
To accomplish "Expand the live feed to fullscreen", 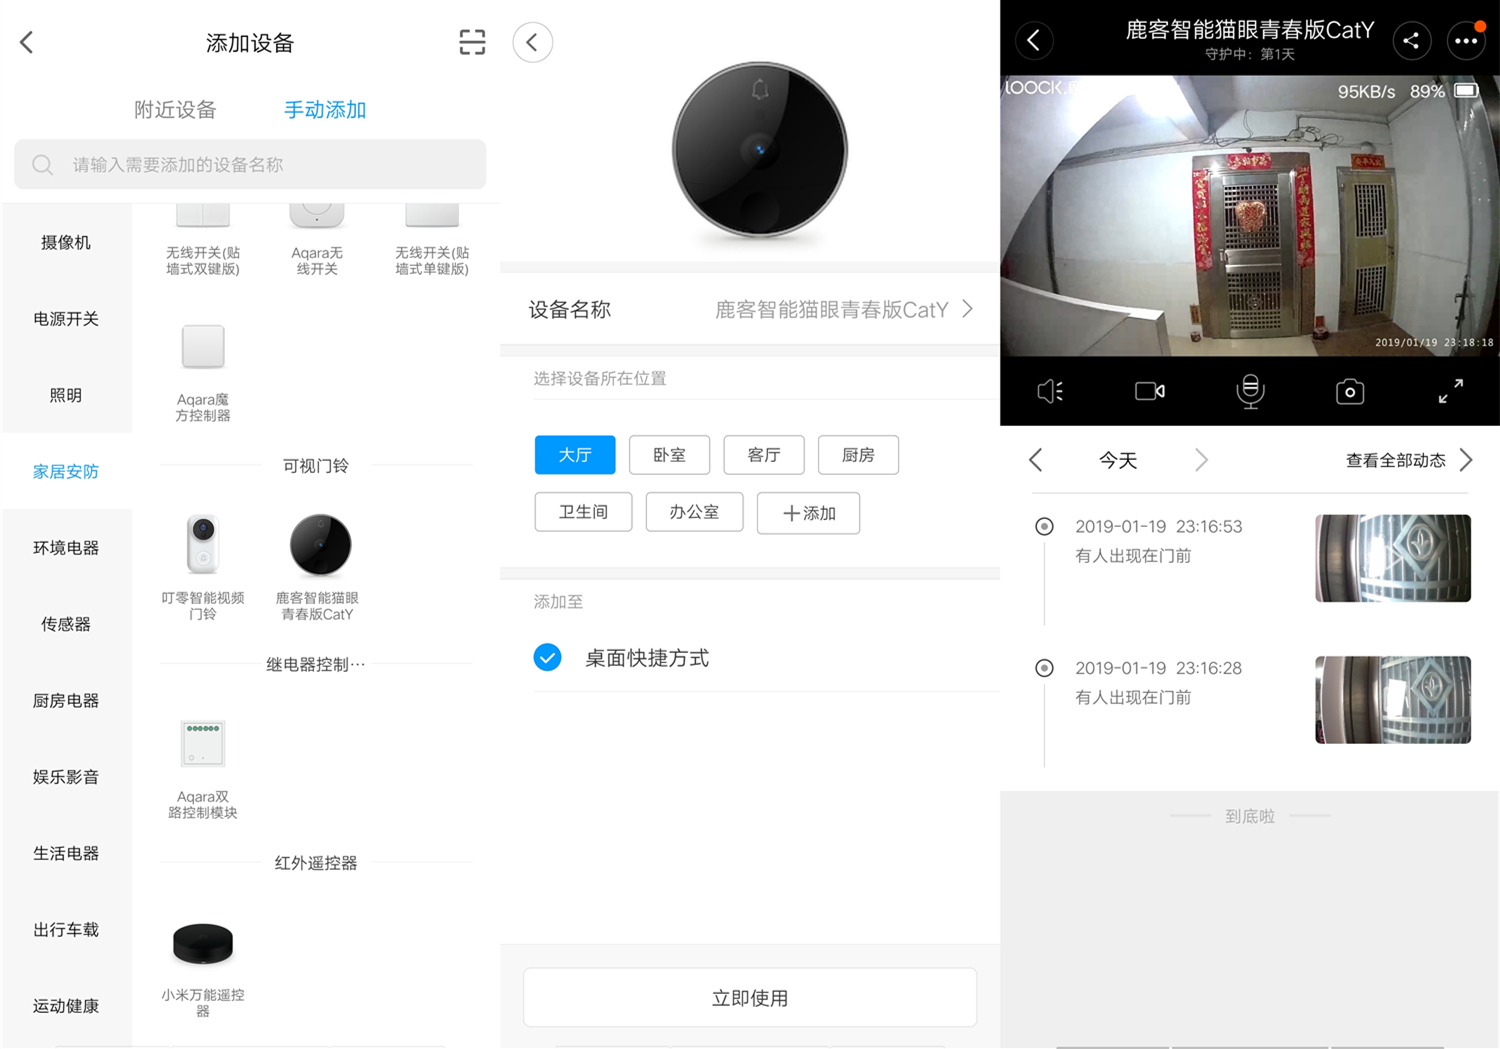I will [1451, 391].
